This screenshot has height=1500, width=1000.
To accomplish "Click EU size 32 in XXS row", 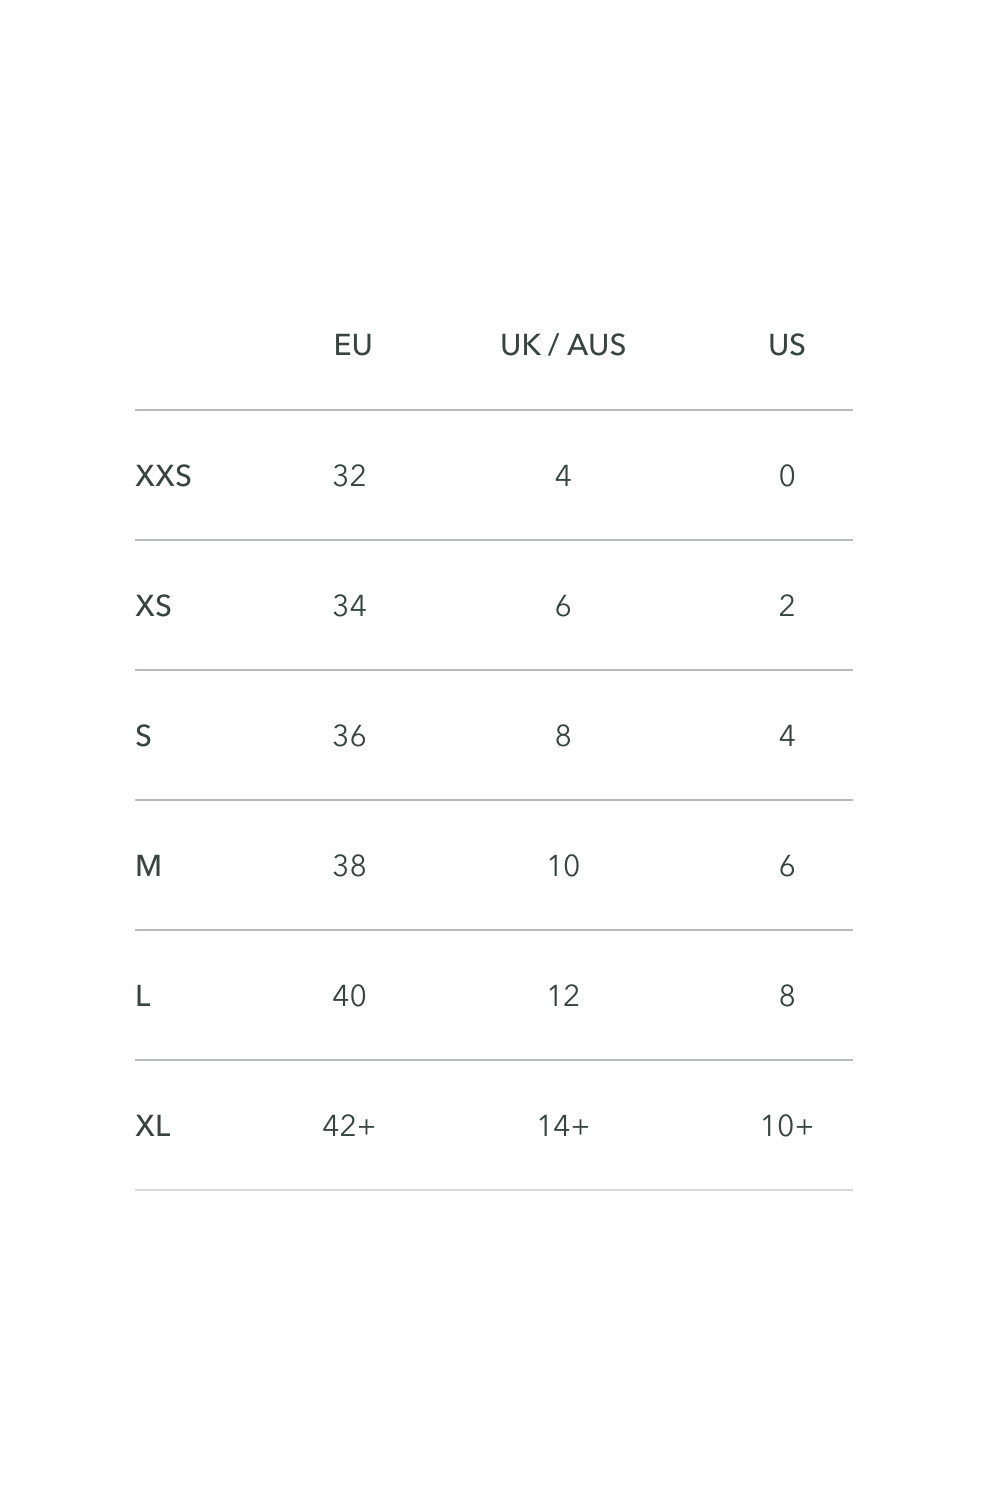I will click(x=349, y=476).
